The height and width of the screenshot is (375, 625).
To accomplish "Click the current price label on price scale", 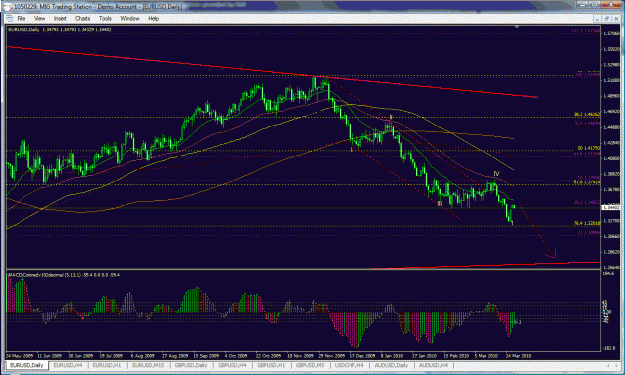I will [610, 207].
